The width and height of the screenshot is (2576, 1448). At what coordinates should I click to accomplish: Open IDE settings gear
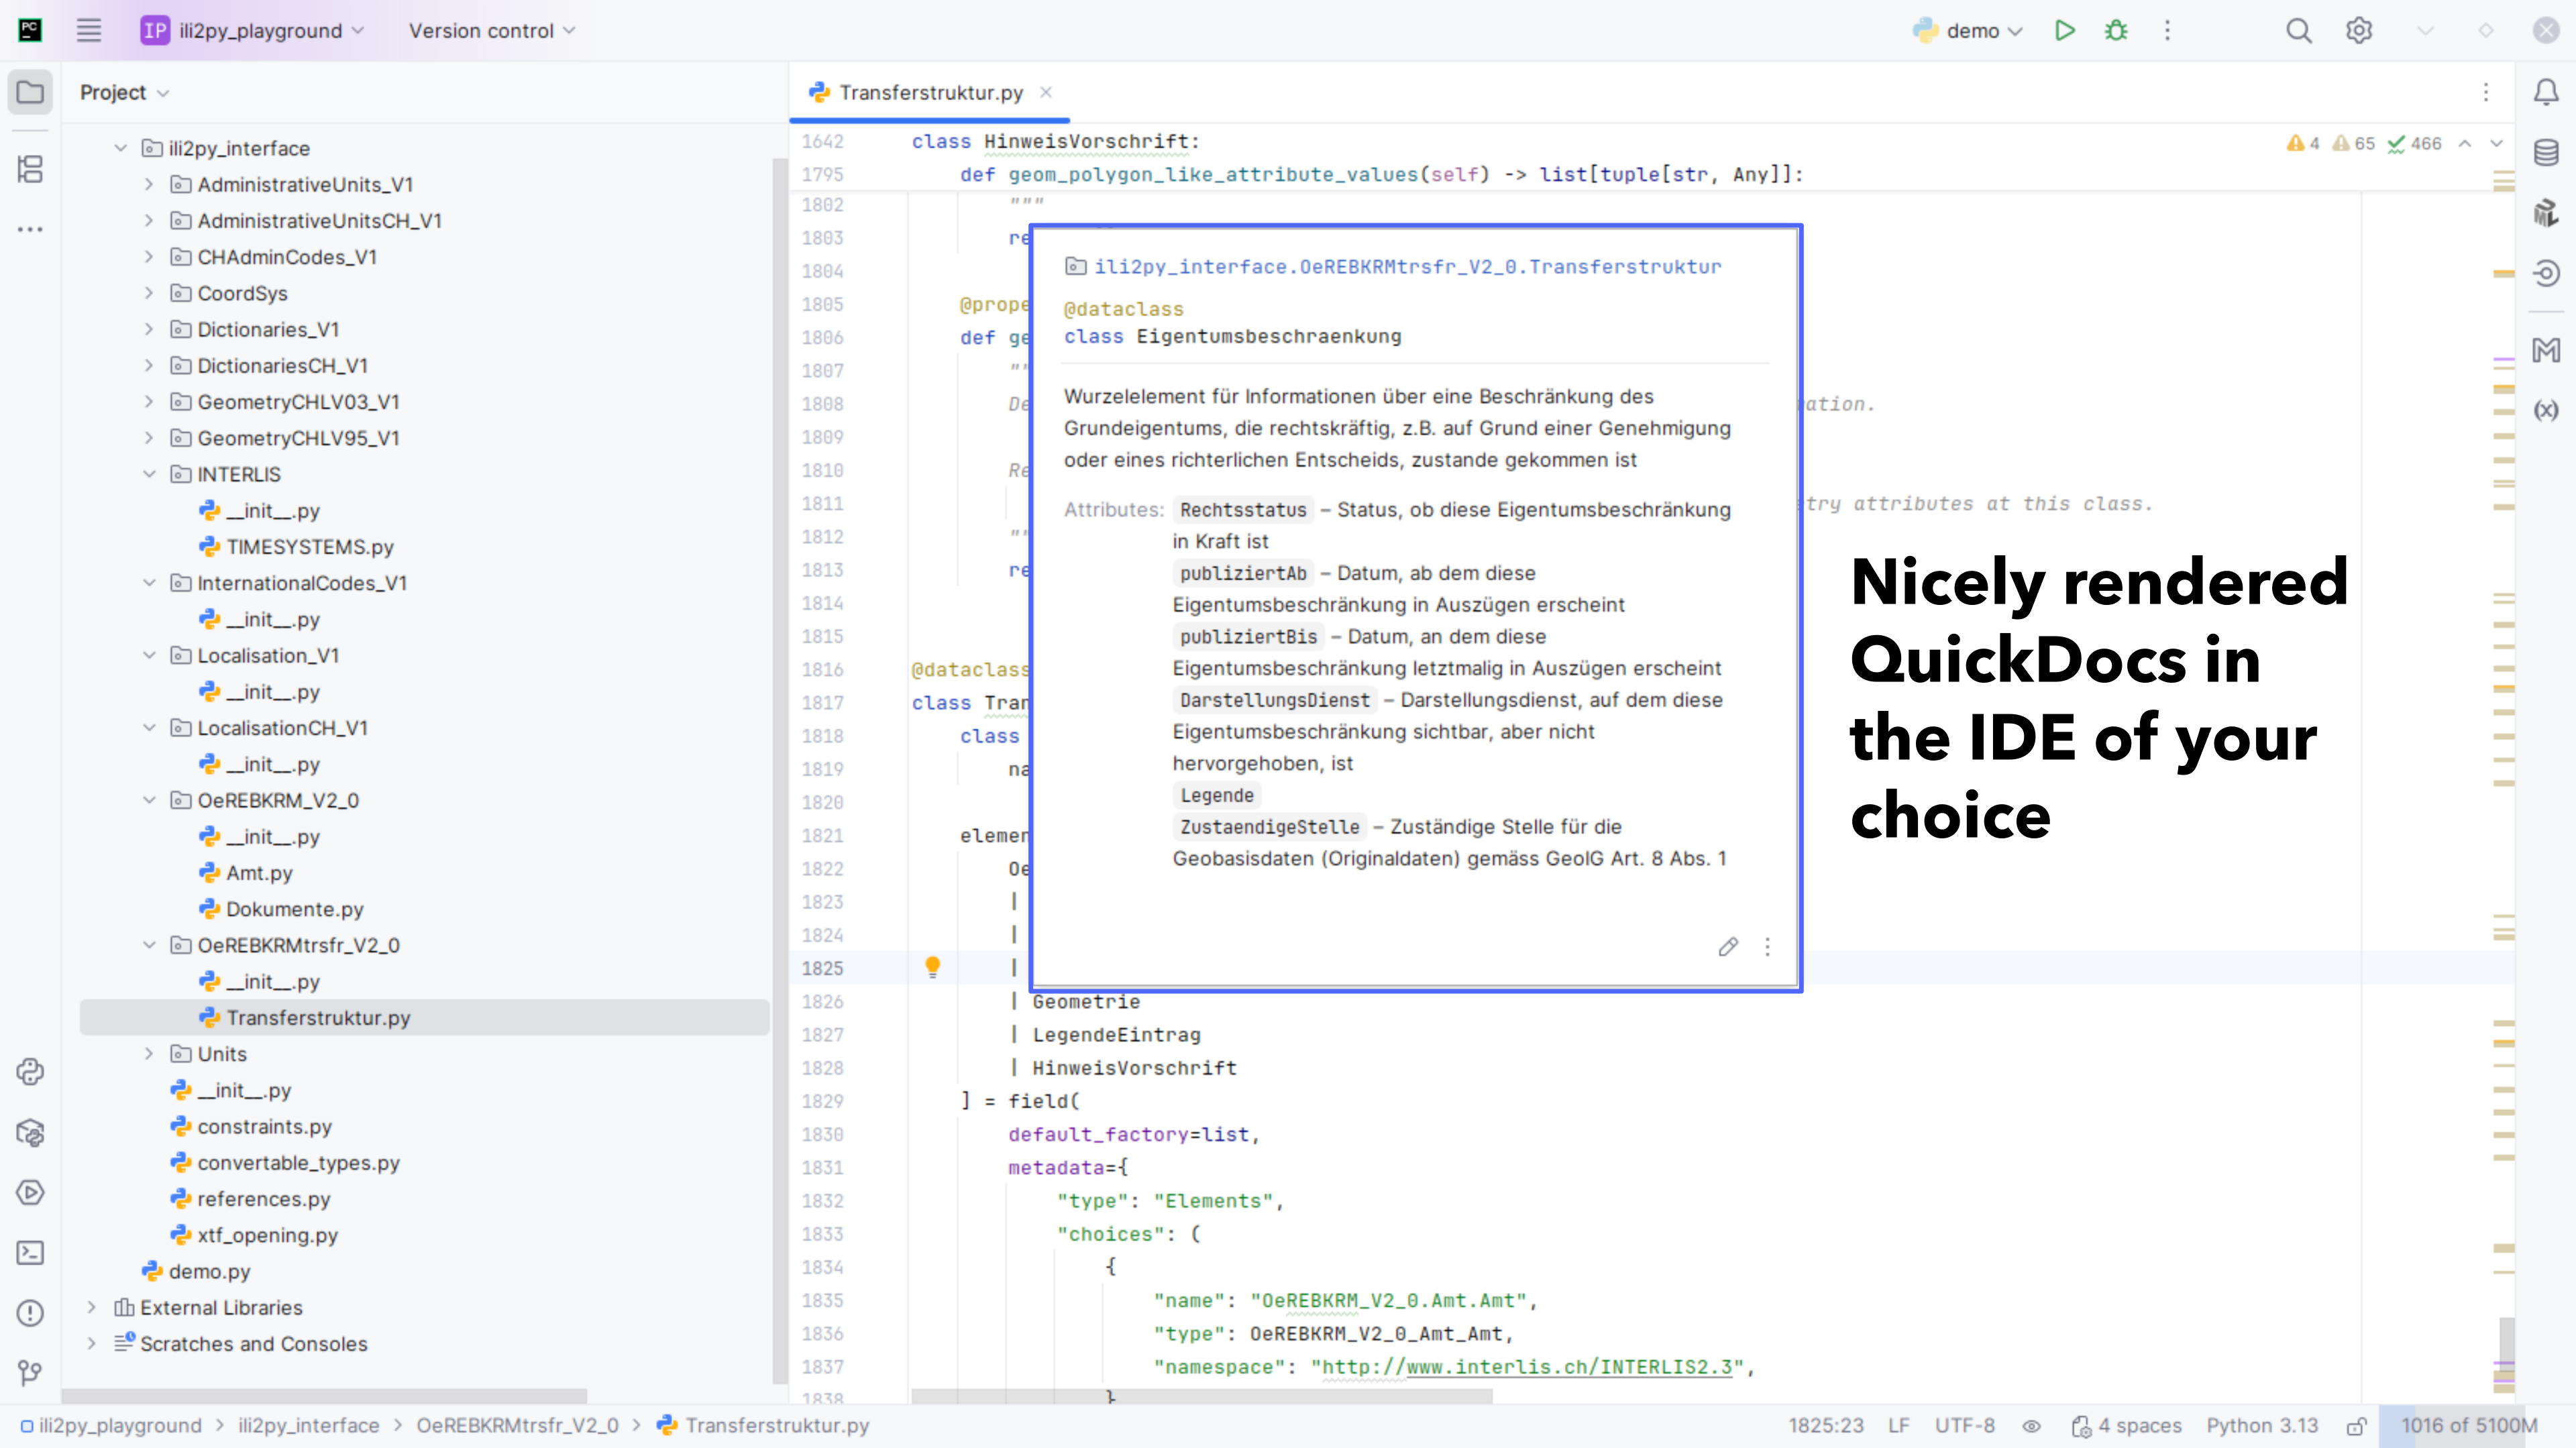pos(2359,30)
